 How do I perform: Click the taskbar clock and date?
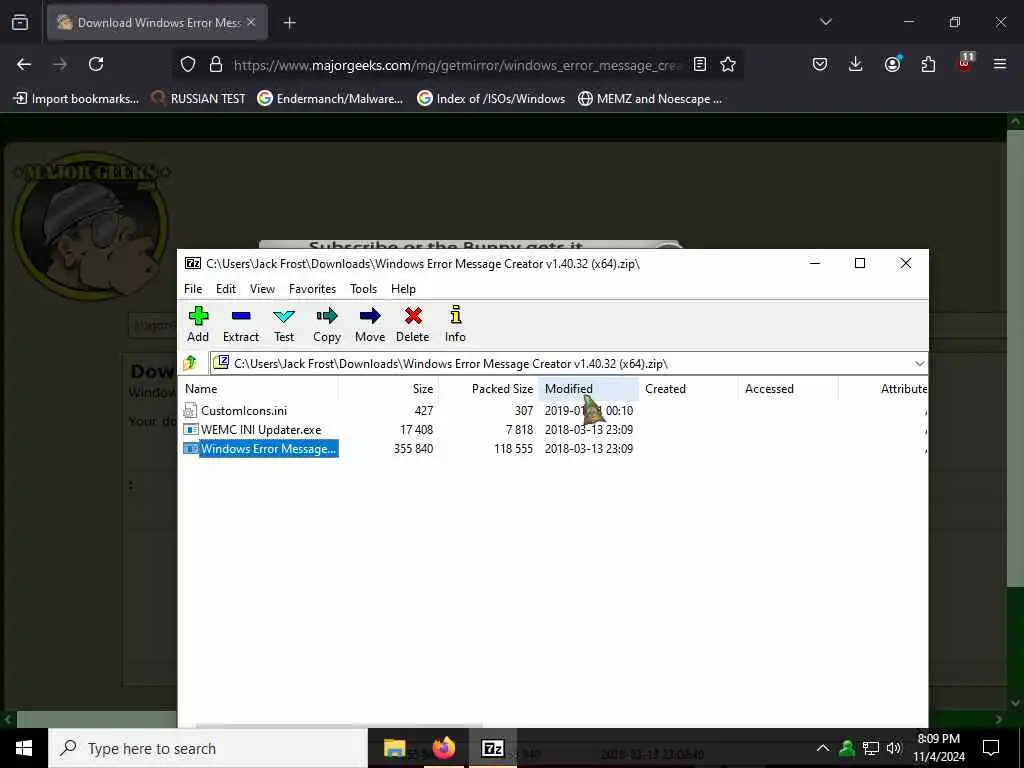(x=938, y=748)
